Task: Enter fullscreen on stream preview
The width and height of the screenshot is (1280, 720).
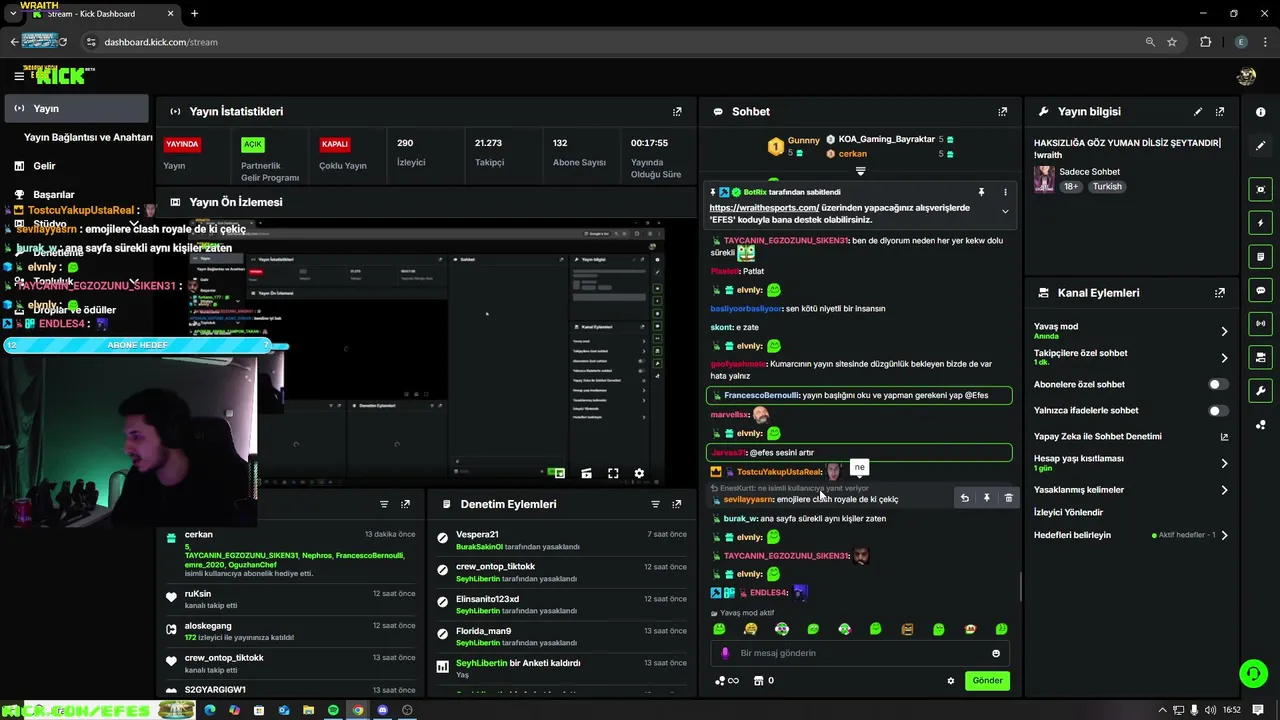Action: (x=613, y=473)
